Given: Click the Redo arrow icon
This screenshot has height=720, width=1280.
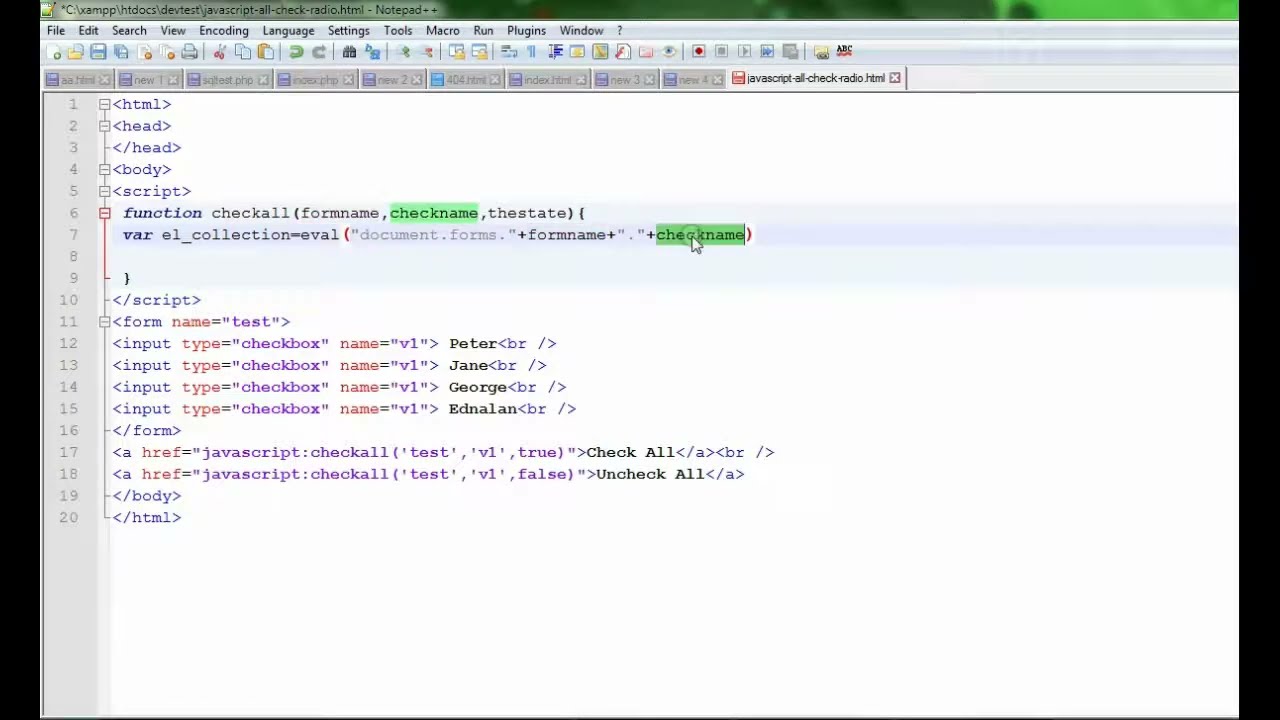Looking at the screenshot, I should (319, 52).
